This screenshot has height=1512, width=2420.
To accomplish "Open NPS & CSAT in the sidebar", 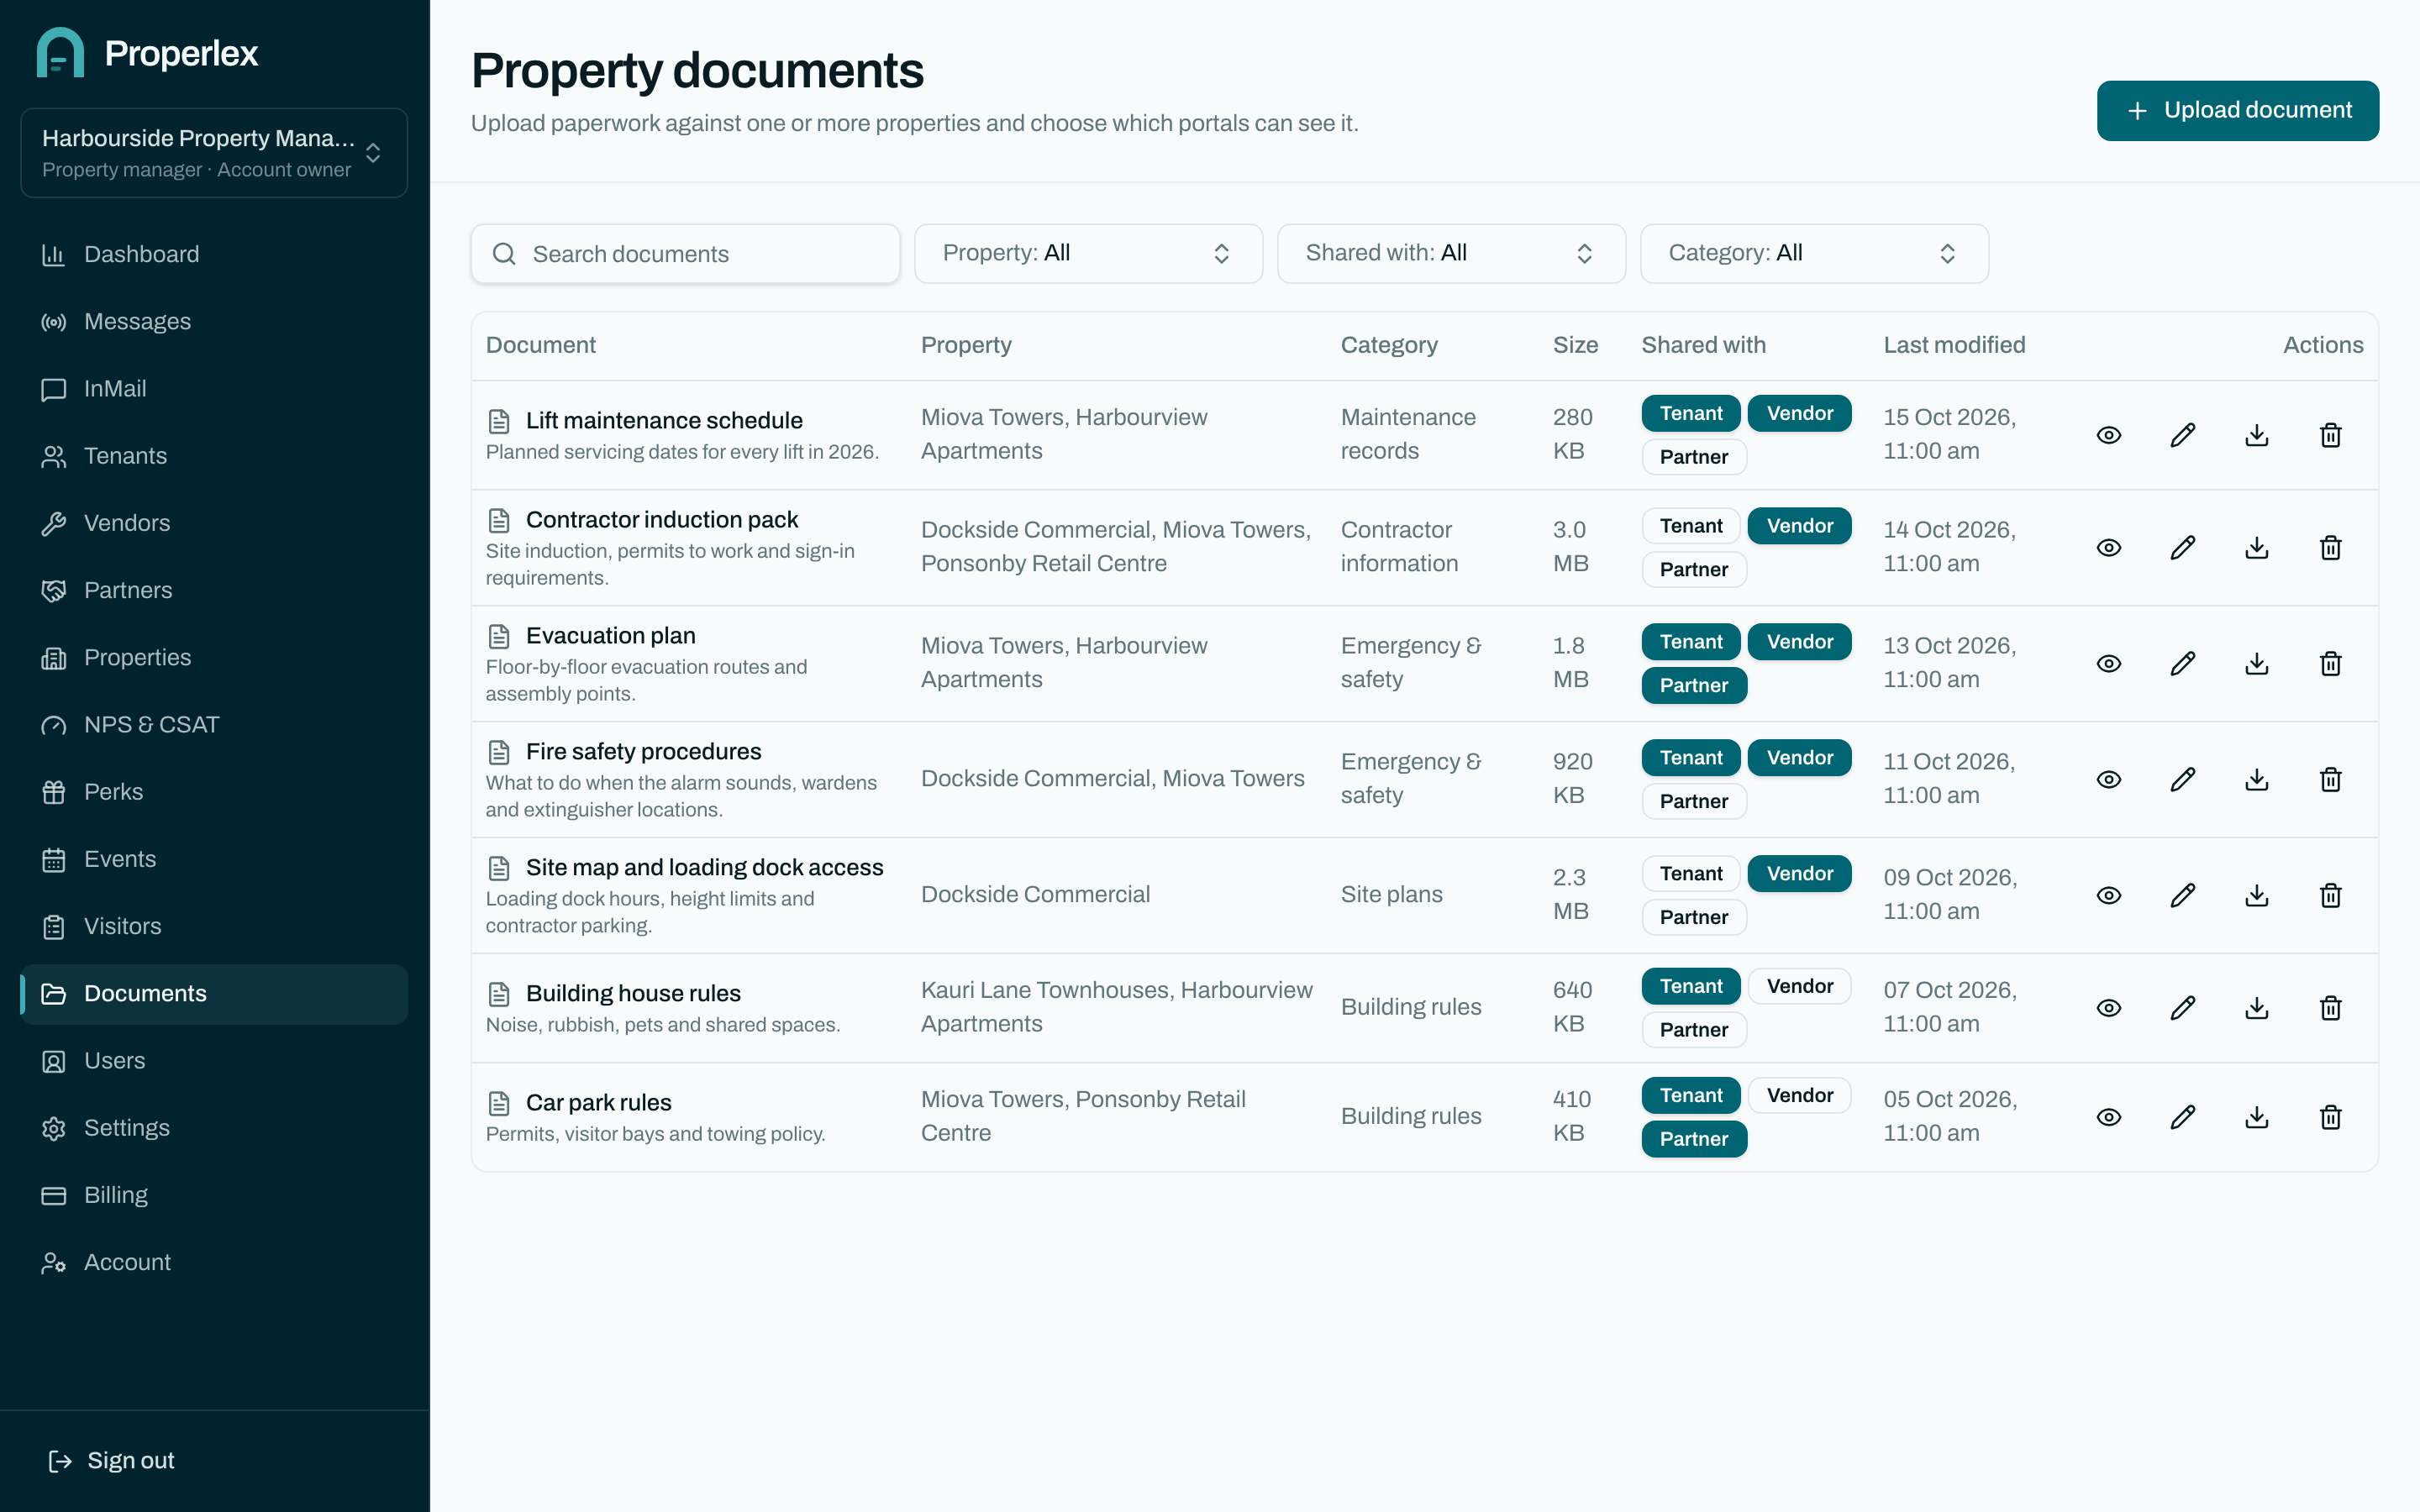I will (214, 725).
